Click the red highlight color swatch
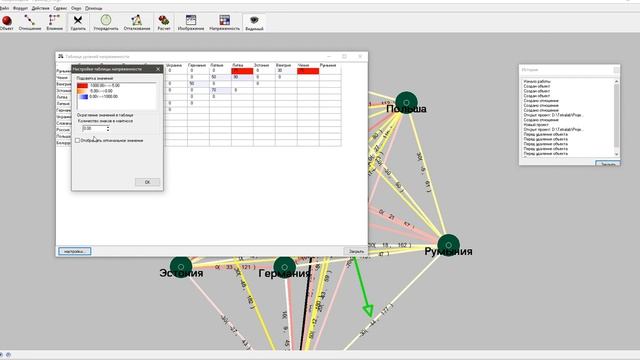The height and width of the screenshot is (360, 640). pos(83,86)
